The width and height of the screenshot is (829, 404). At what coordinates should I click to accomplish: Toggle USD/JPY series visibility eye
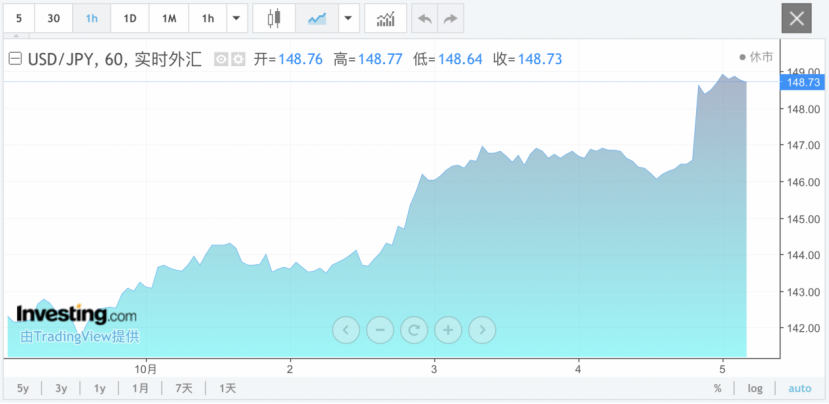coord(222,59)
